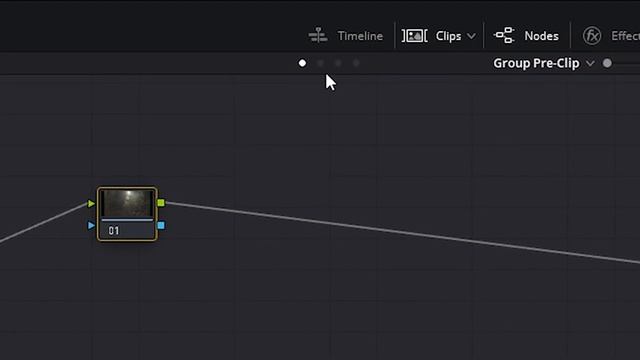Select the third page dot
The height and width of the screenshot is (360, 640).
pos(338,63)
